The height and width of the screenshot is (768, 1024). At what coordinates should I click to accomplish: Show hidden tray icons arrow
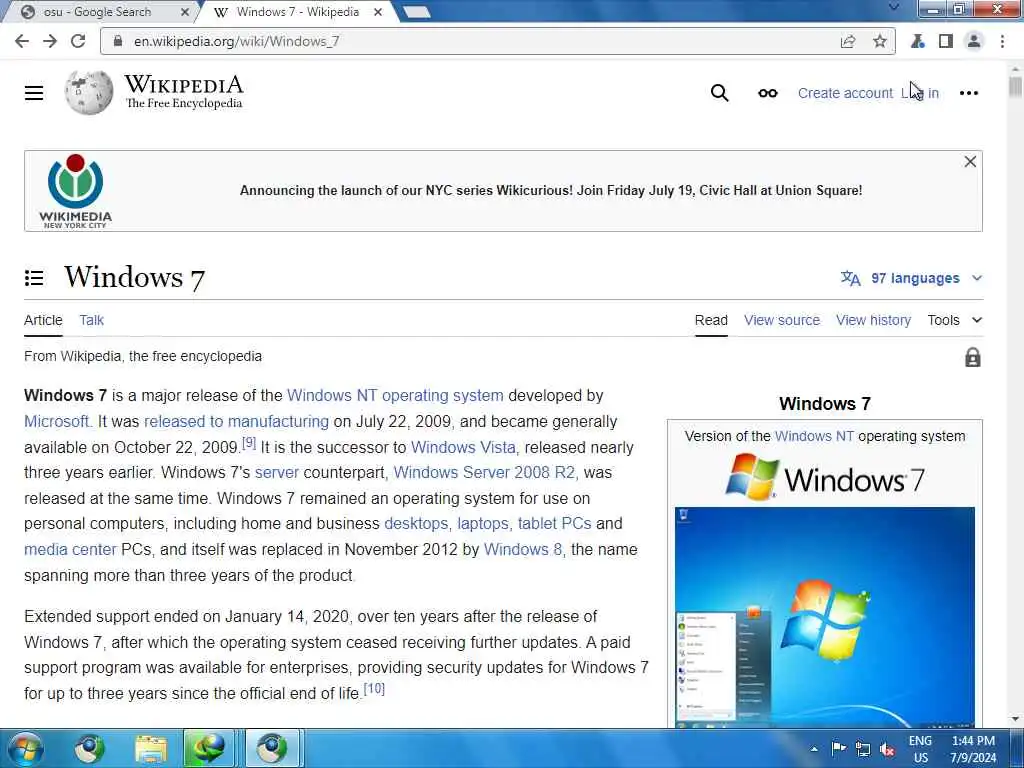click(x=814, y=749)
